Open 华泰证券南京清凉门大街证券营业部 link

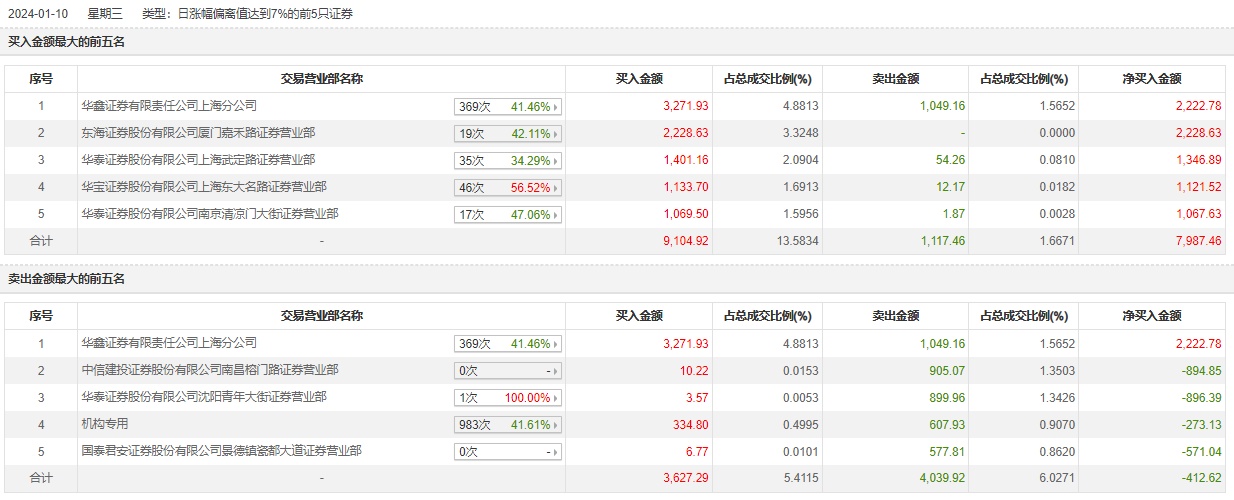click(210, 214)
